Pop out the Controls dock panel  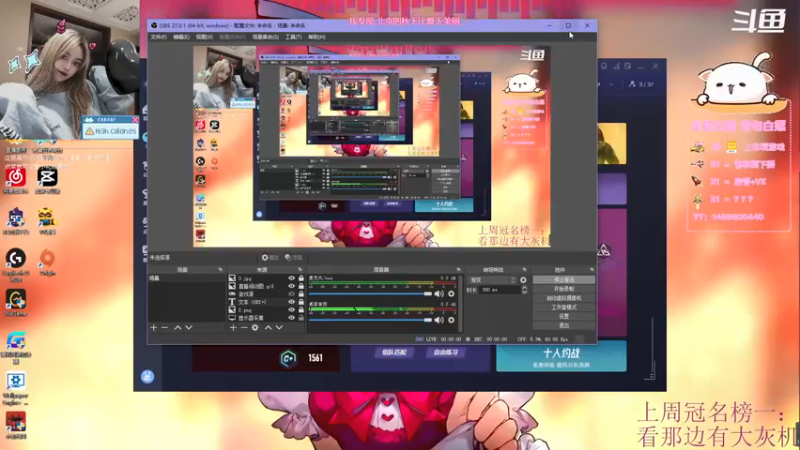click(592, 269)
